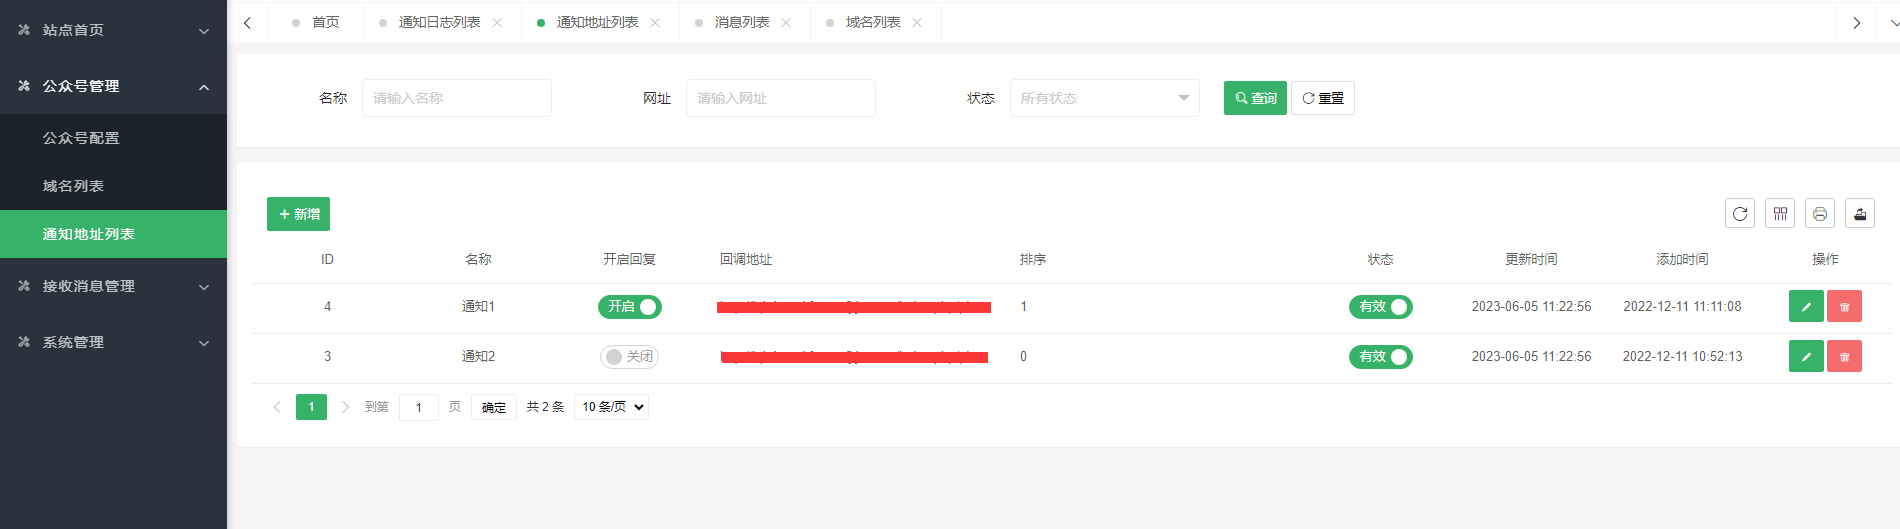Edit the 通知2 row with pencil icon
The width and height of the screenshot is (1900, 529).
pos(1806,356)
